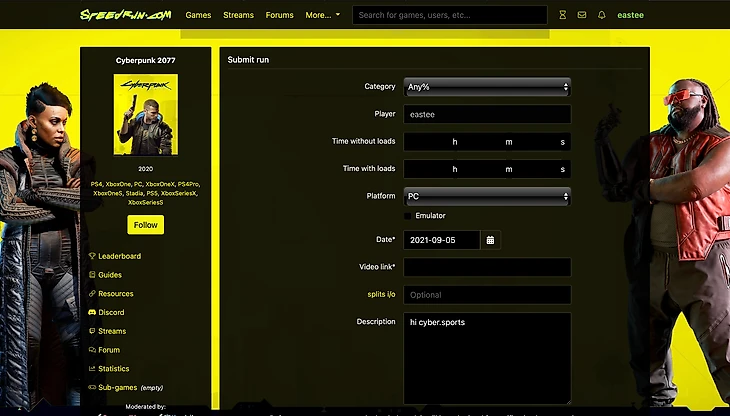730x416 pixels.
Task: Enable the Emulator checkbox
Action: 408,216
